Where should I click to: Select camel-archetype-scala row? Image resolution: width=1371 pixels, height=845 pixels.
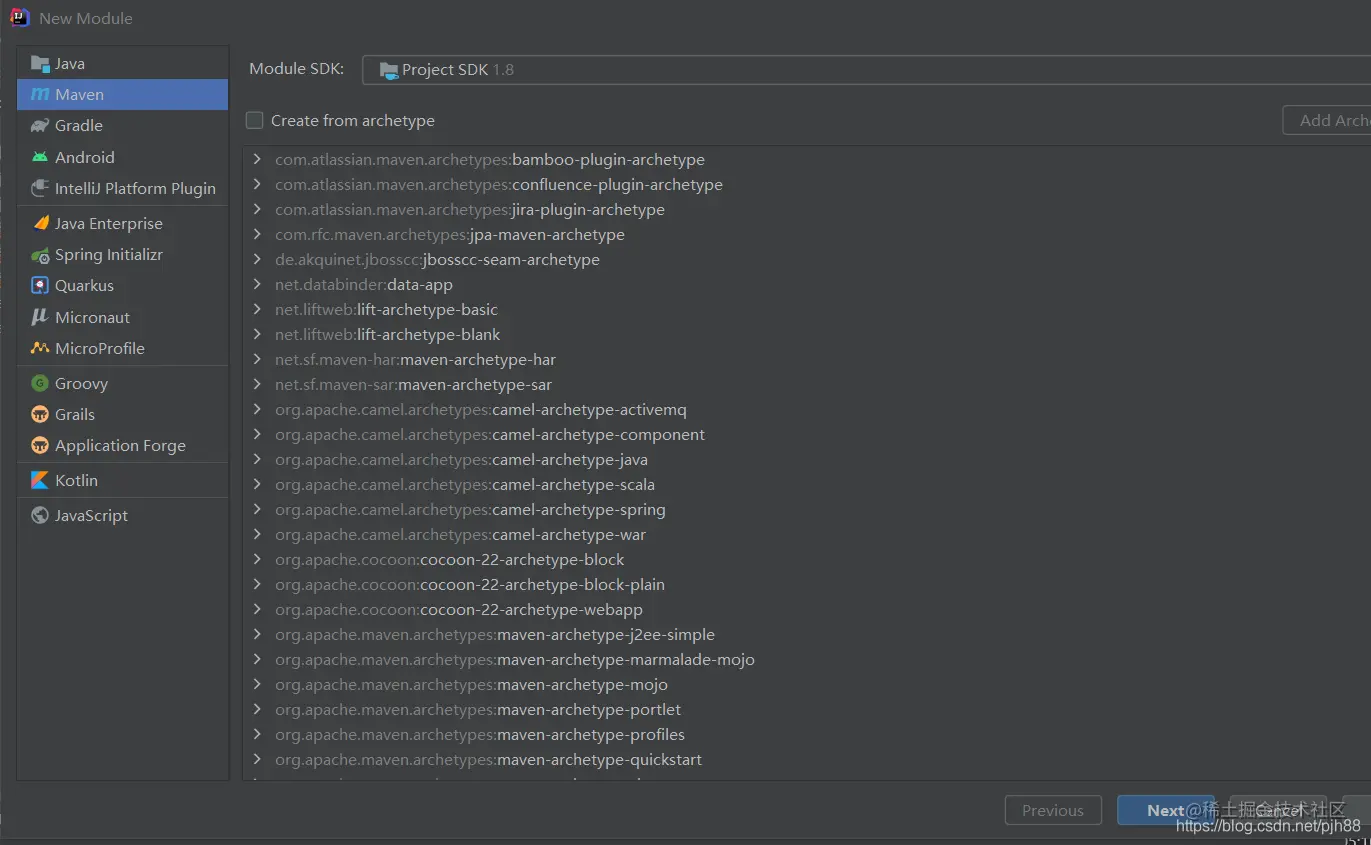coord(806,484)
